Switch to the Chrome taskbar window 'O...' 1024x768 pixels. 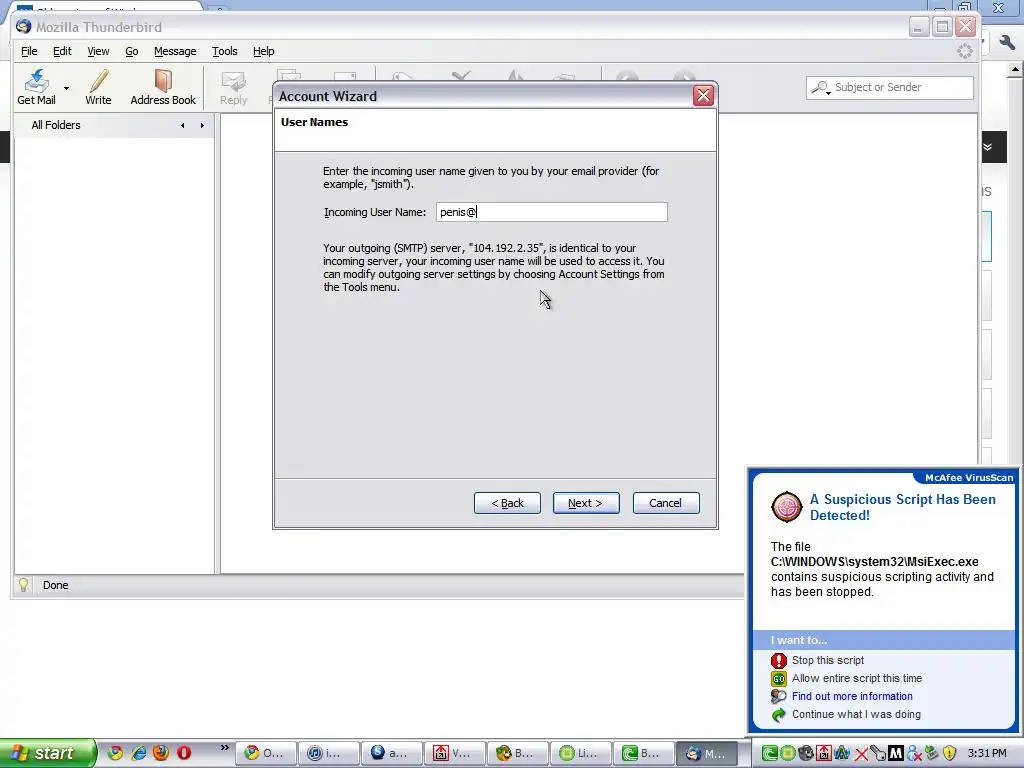[x=264, y=753]
